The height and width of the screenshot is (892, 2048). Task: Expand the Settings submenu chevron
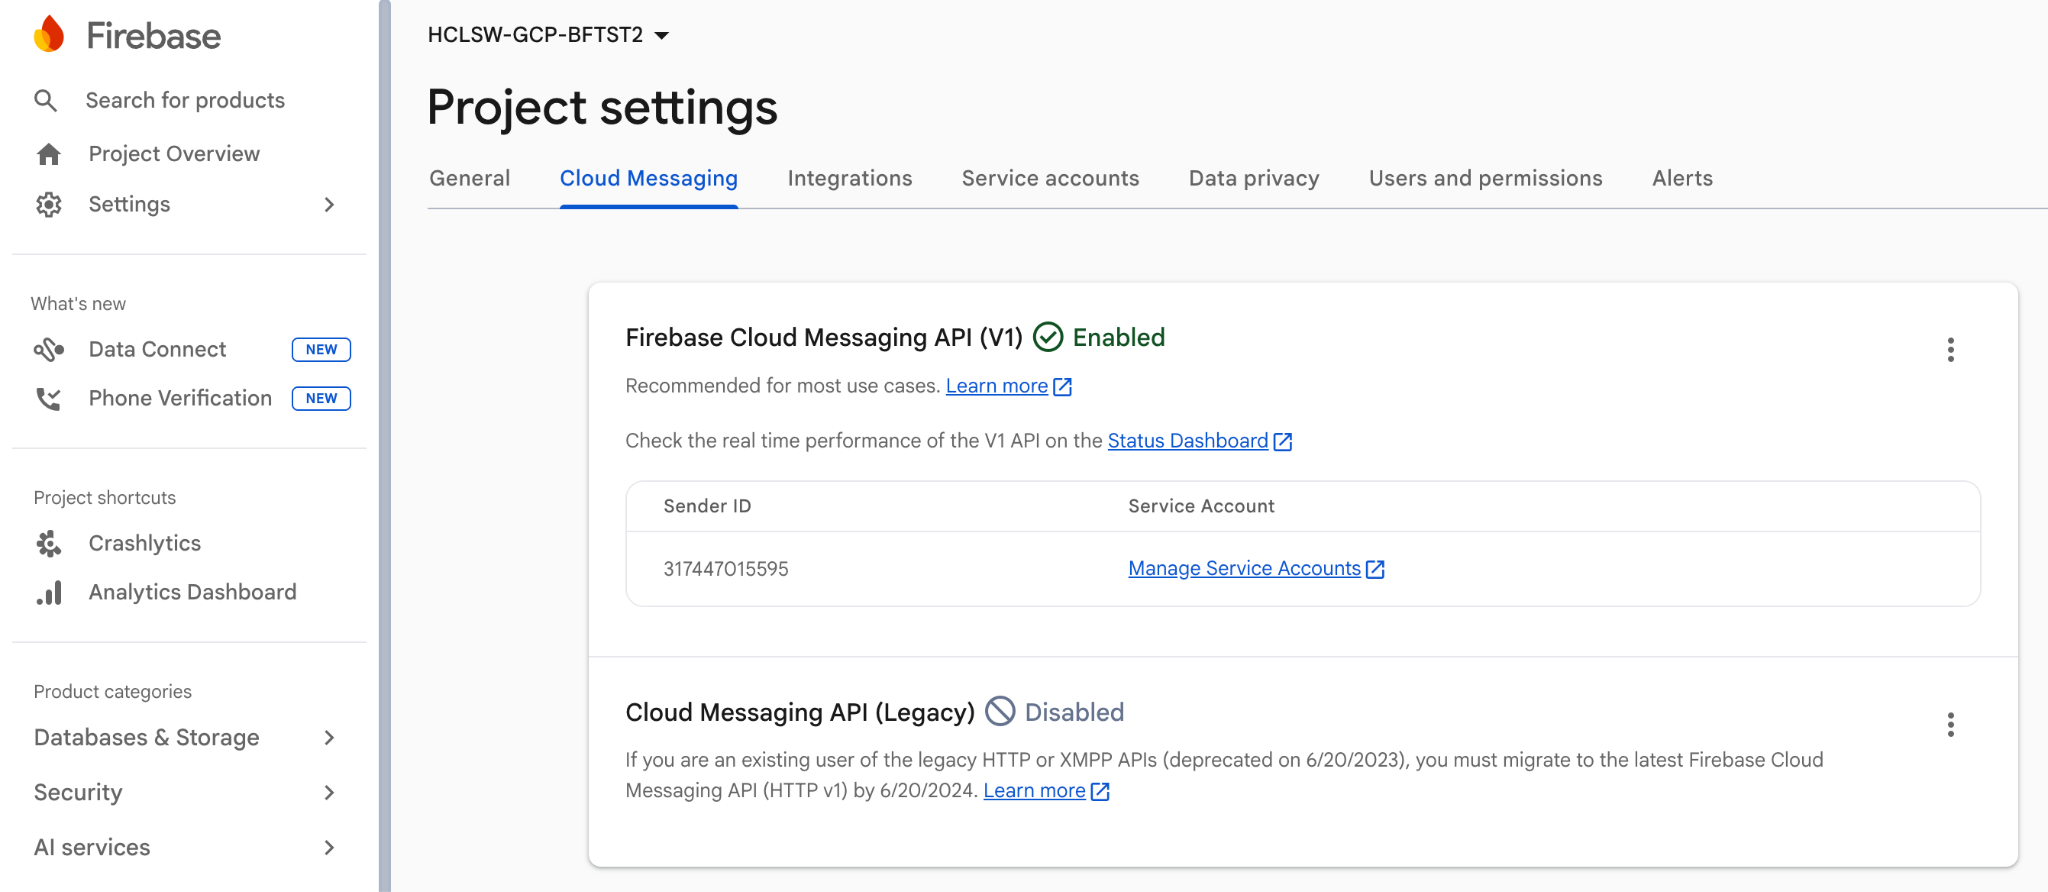[329, 204]
